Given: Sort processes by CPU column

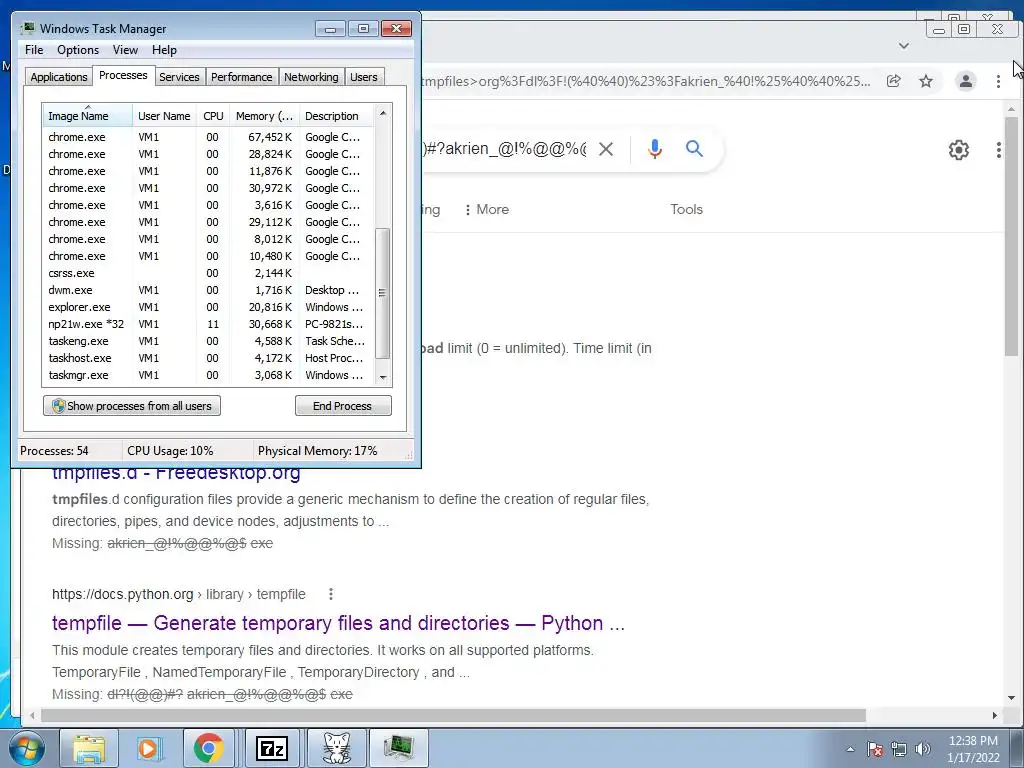Looking at the screenshot, I should (213, 116).
